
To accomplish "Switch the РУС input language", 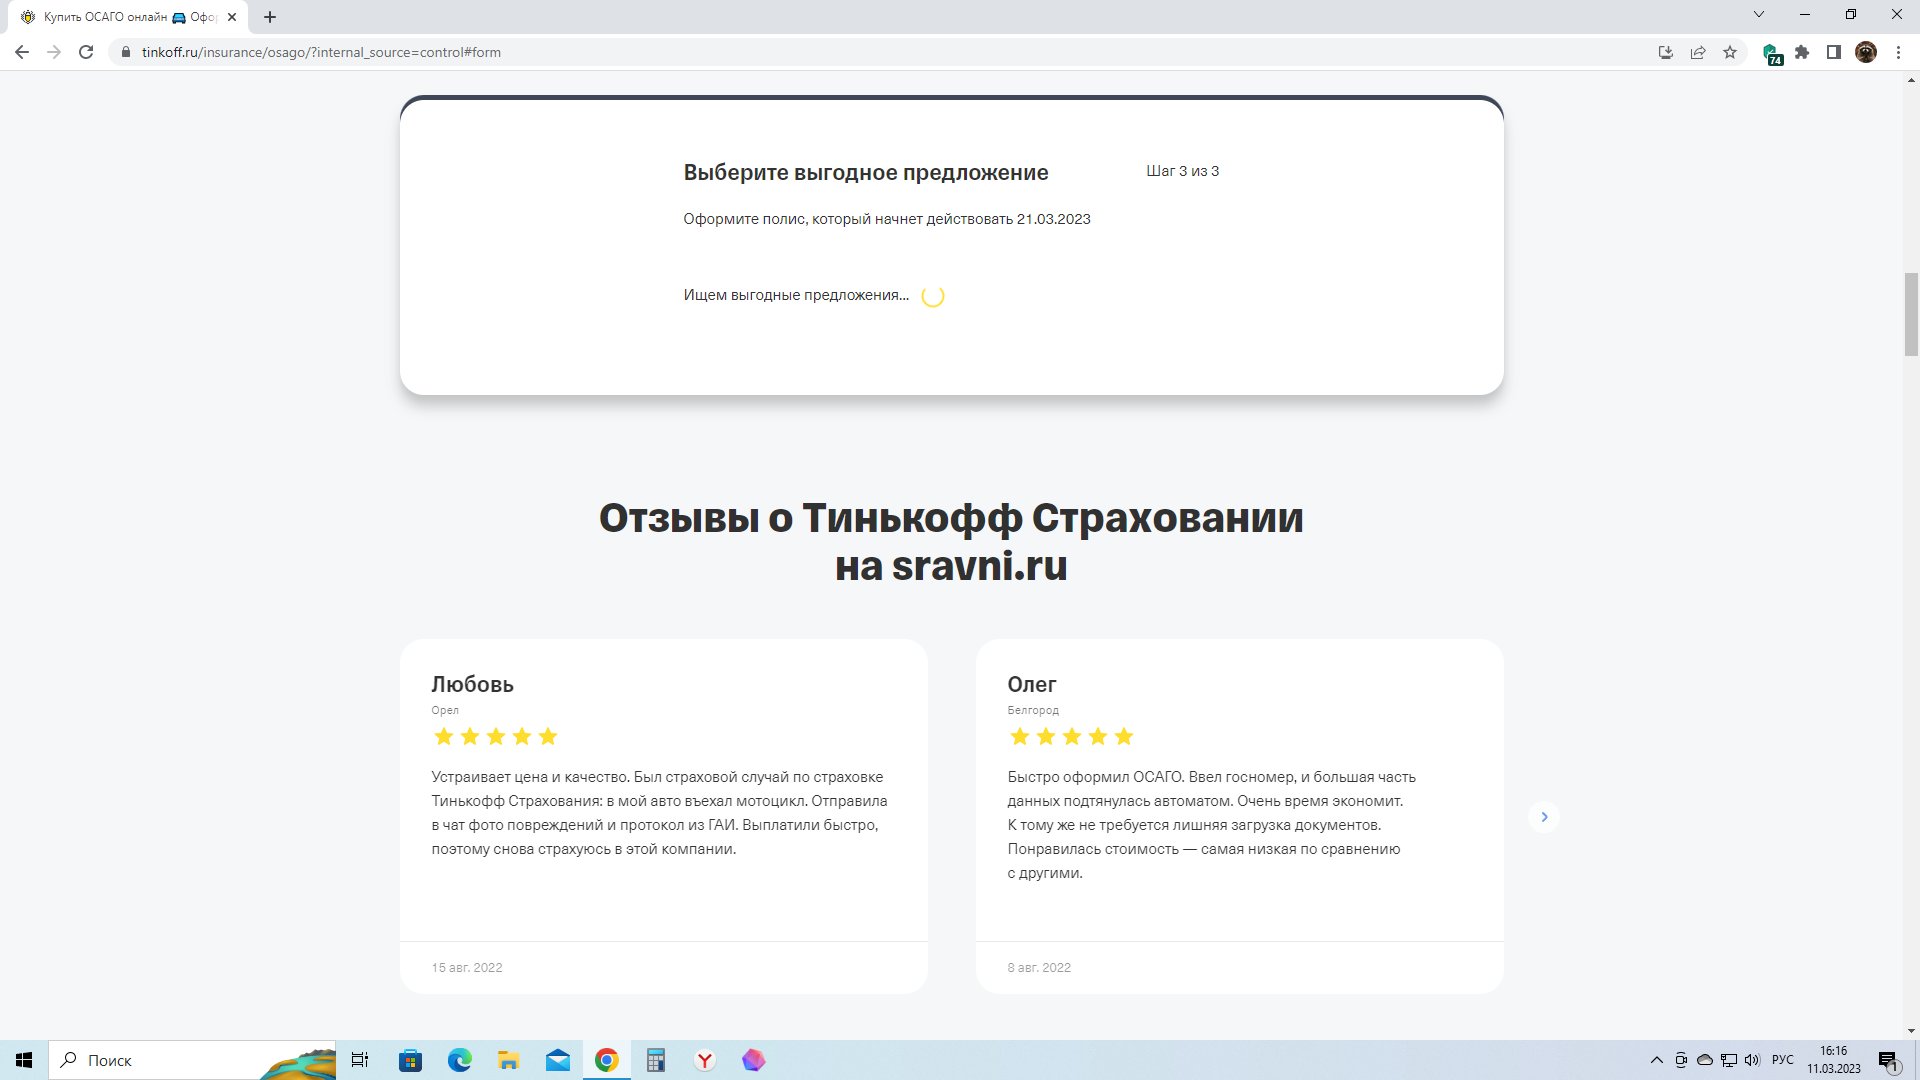I will coord(1783,1060).
